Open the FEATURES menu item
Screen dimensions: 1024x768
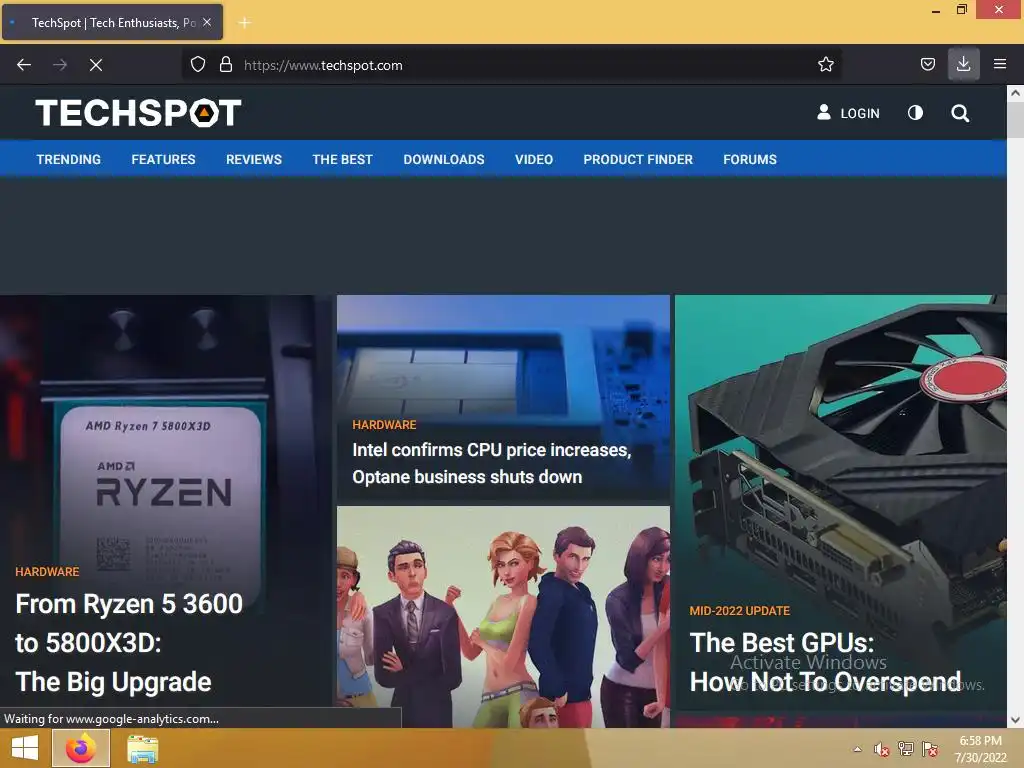point(163,159)
